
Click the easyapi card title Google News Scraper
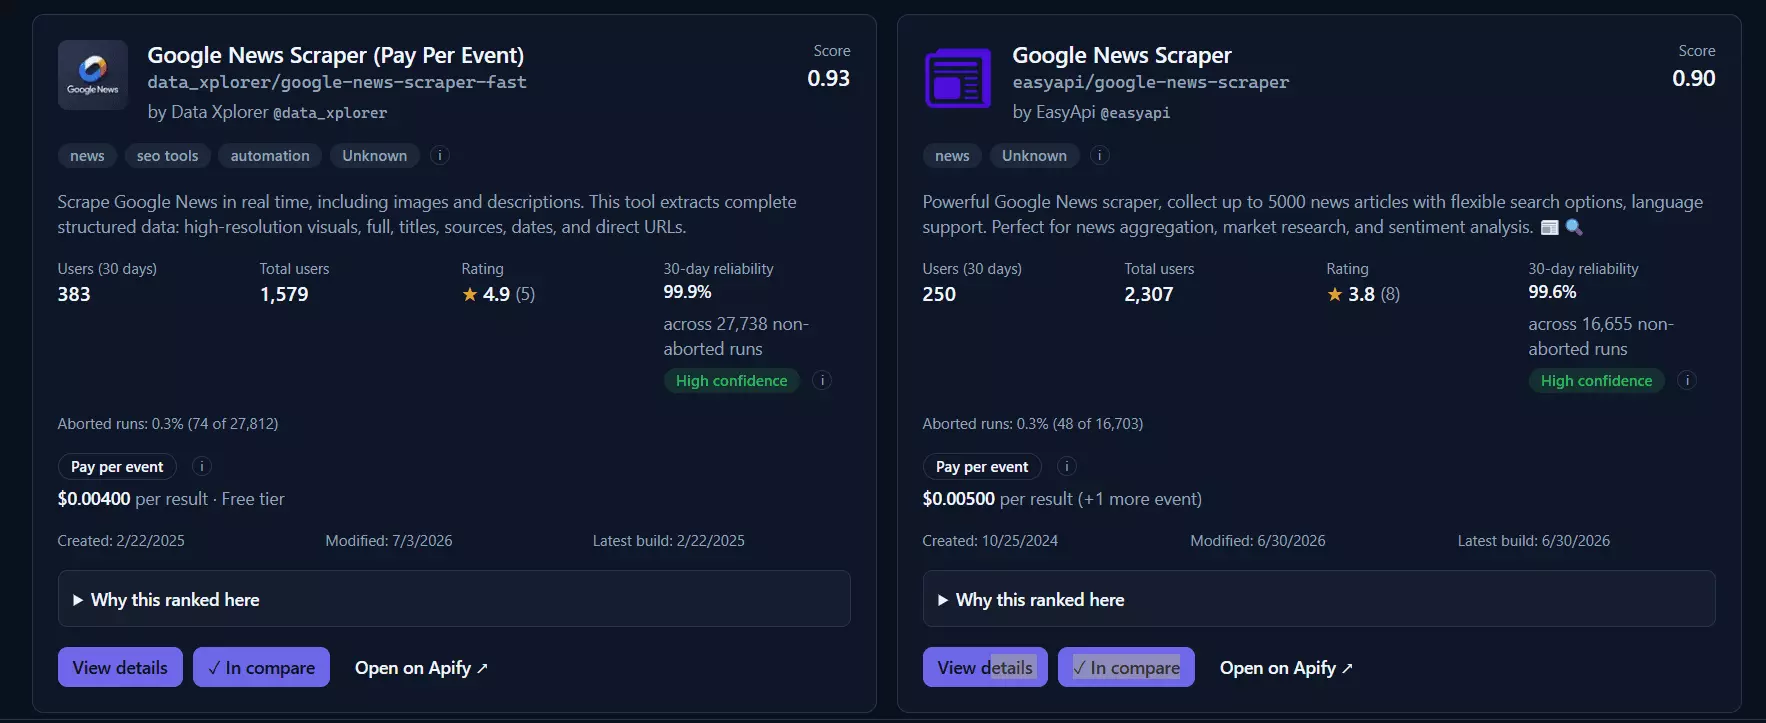(1122, 55)
